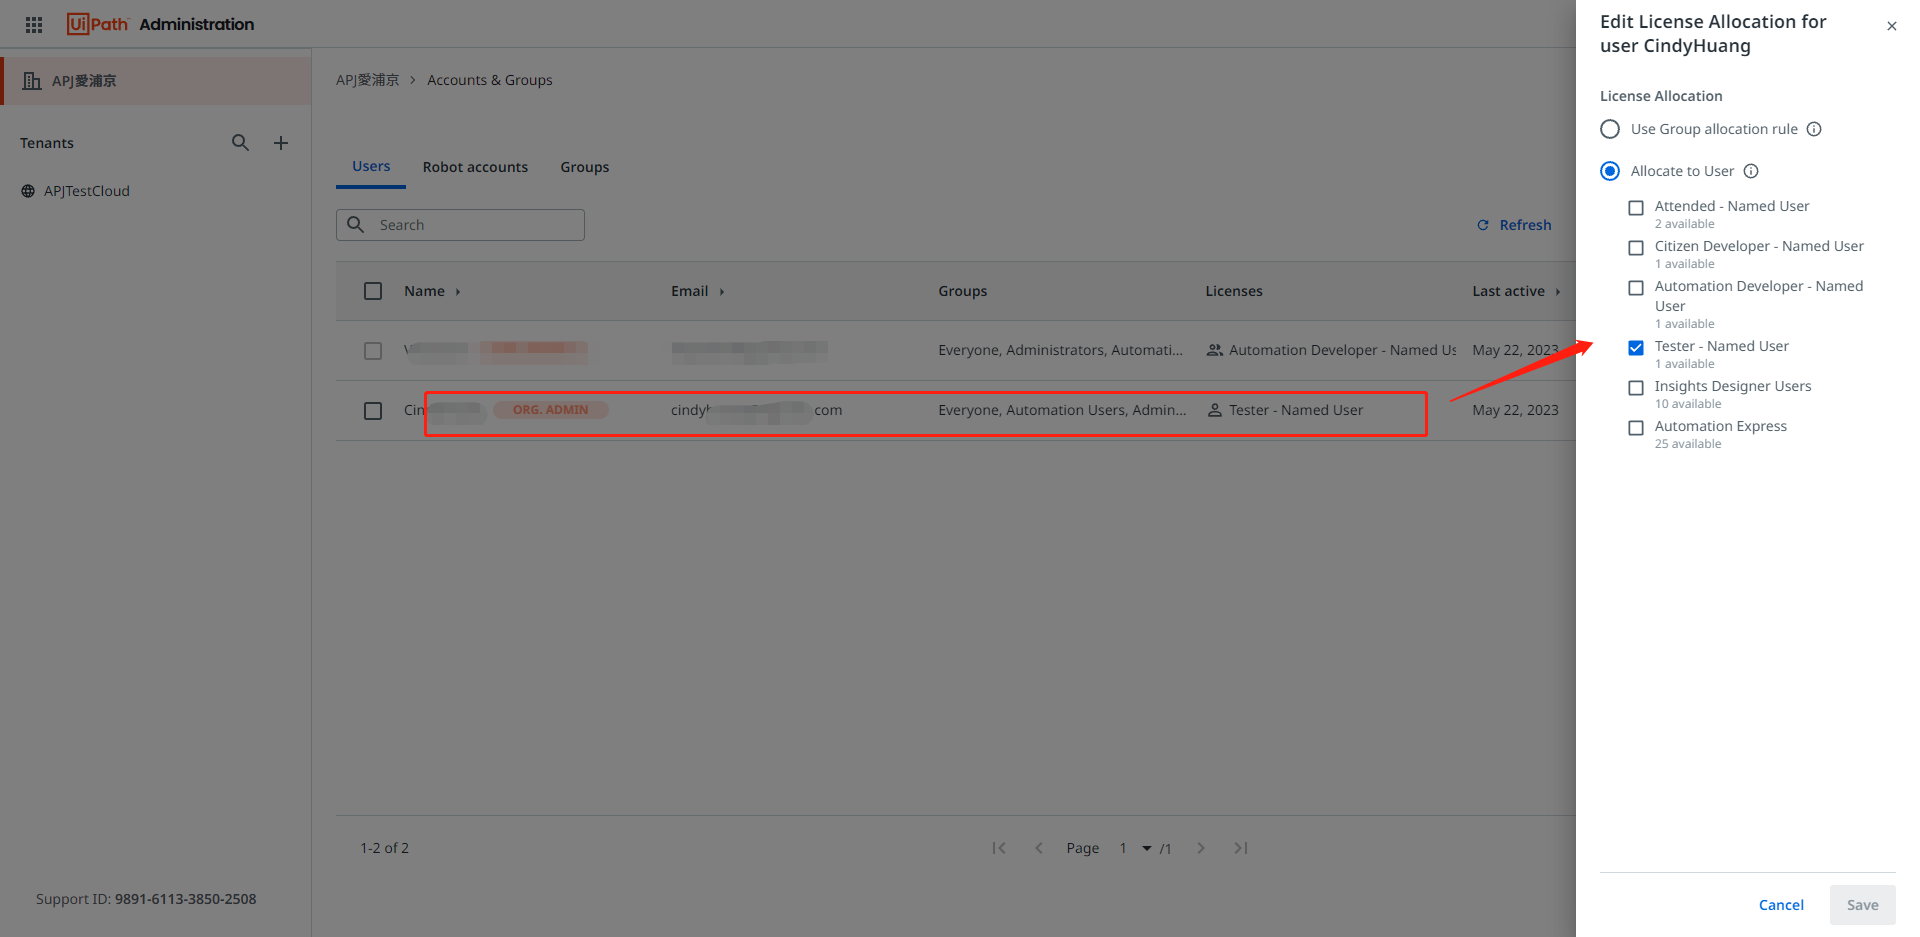Click group license icon for Automation Developer row

pos(1214,350)
